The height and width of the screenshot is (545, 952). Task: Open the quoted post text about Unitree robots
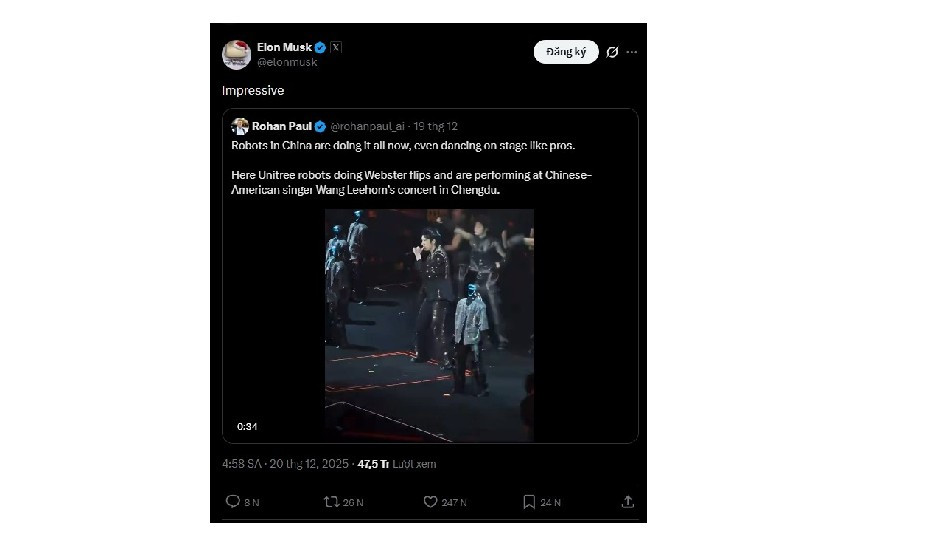click(412, 183)
